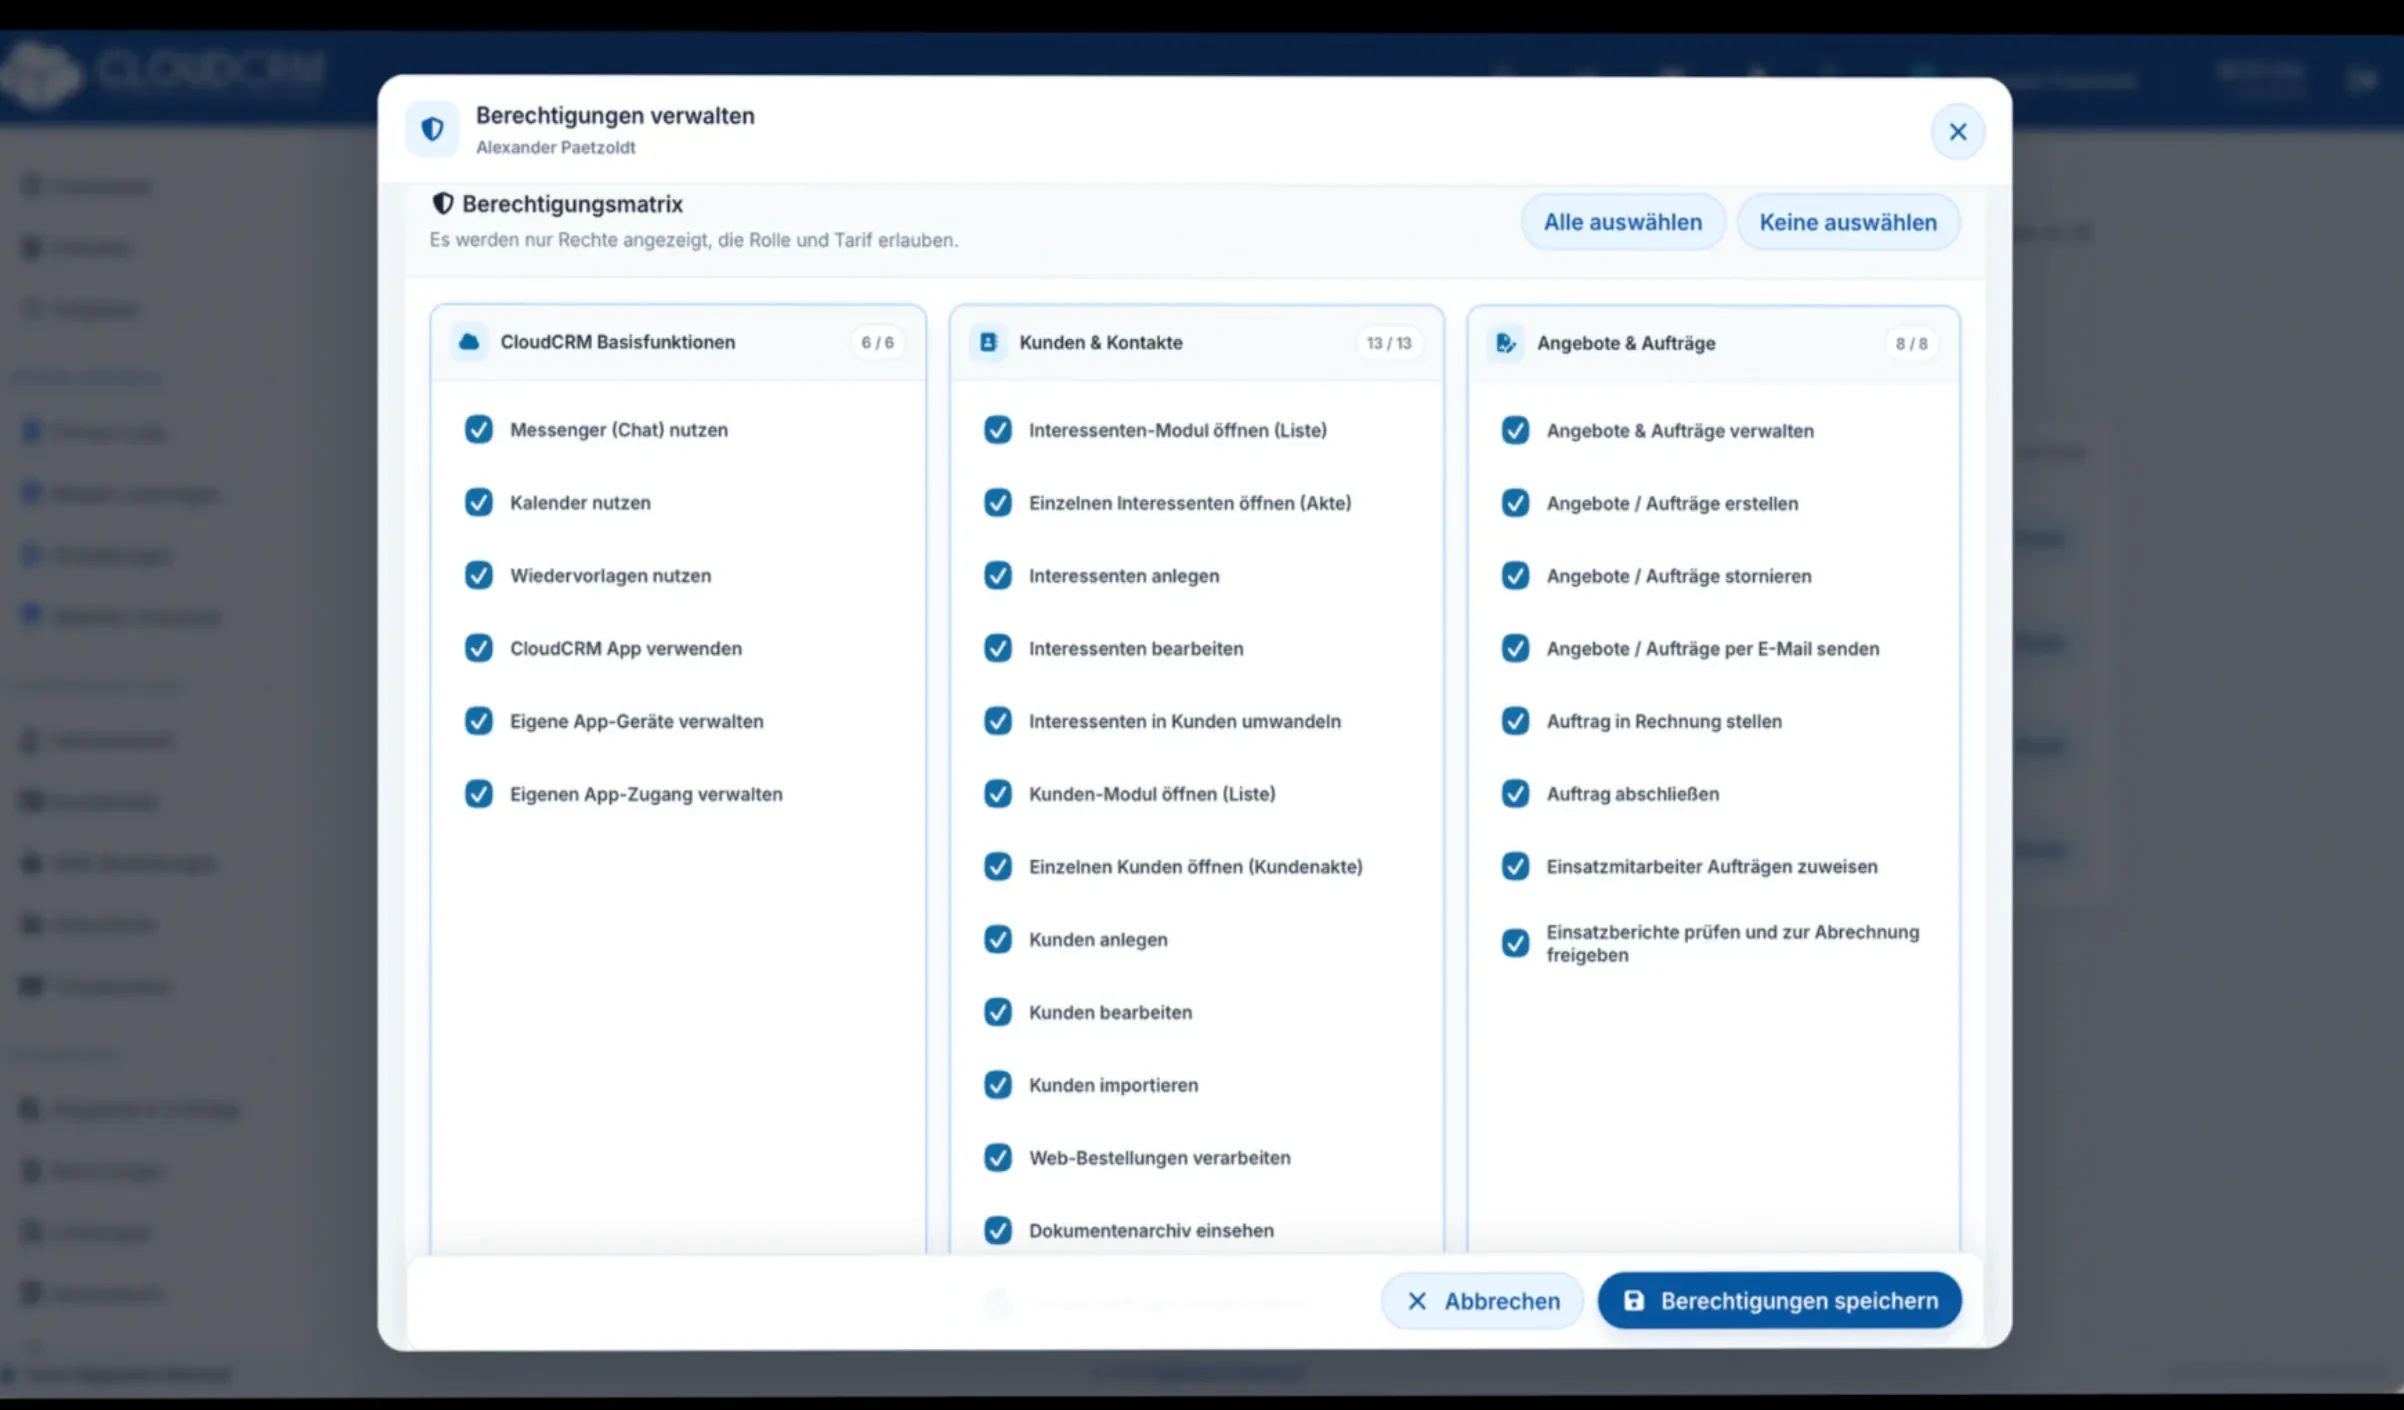
Task: Toggle Einsatzmitarbeiter Aufträgen zuweisen checkbox
Action: pos(1516,866)
